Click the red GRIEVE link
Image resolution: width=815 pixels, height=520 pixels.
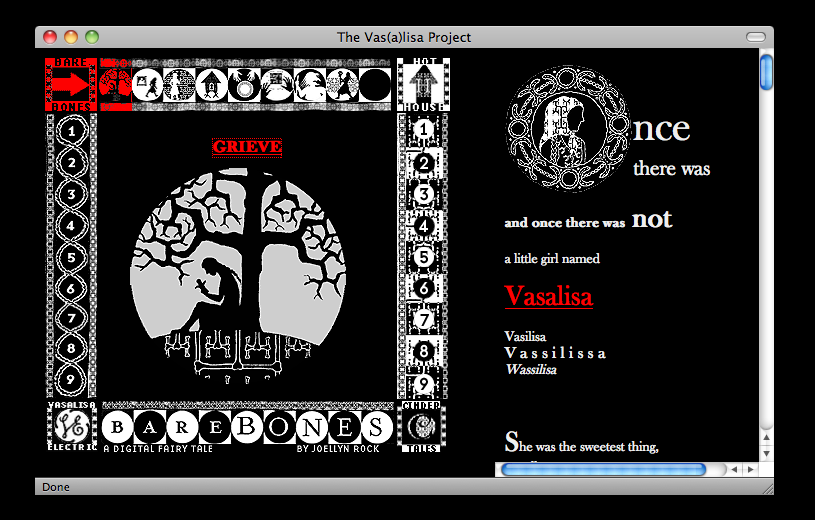[247, 147]
